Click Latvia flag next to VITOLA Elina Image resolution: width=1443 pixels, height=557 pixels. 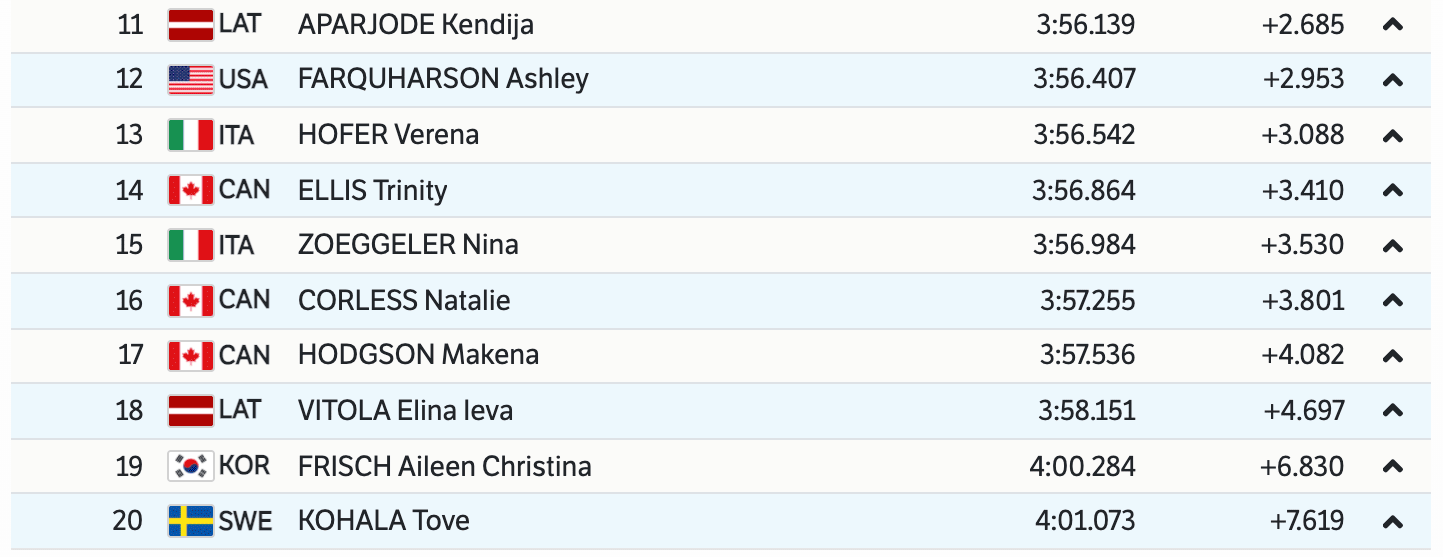click(x=190, y=411)
